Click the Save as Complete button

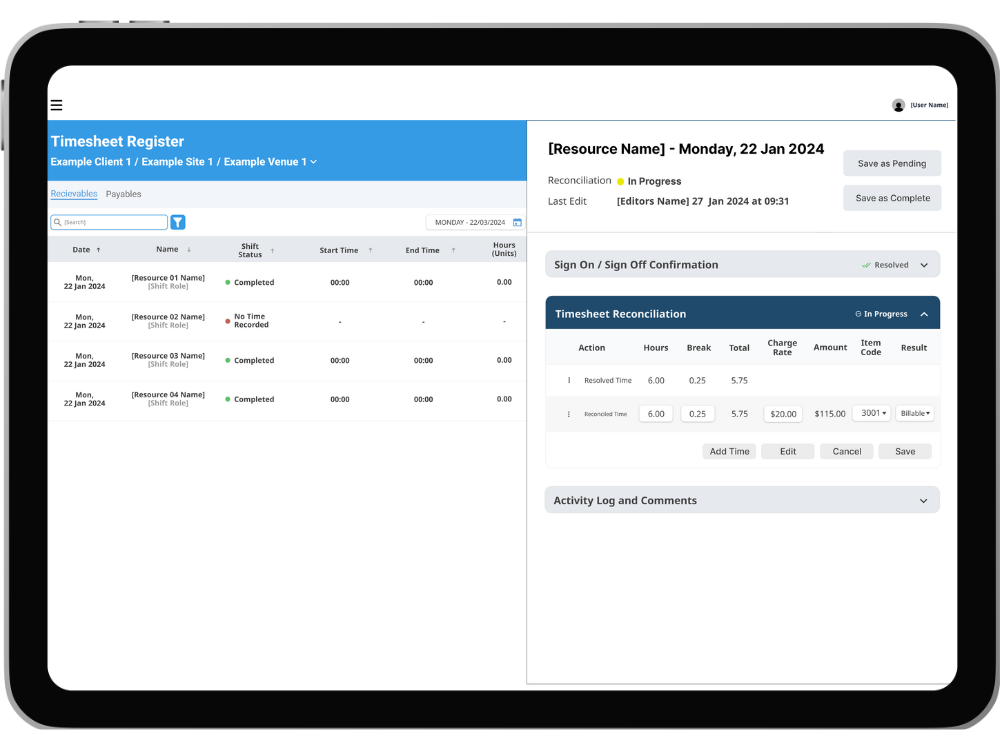[892, 198]
